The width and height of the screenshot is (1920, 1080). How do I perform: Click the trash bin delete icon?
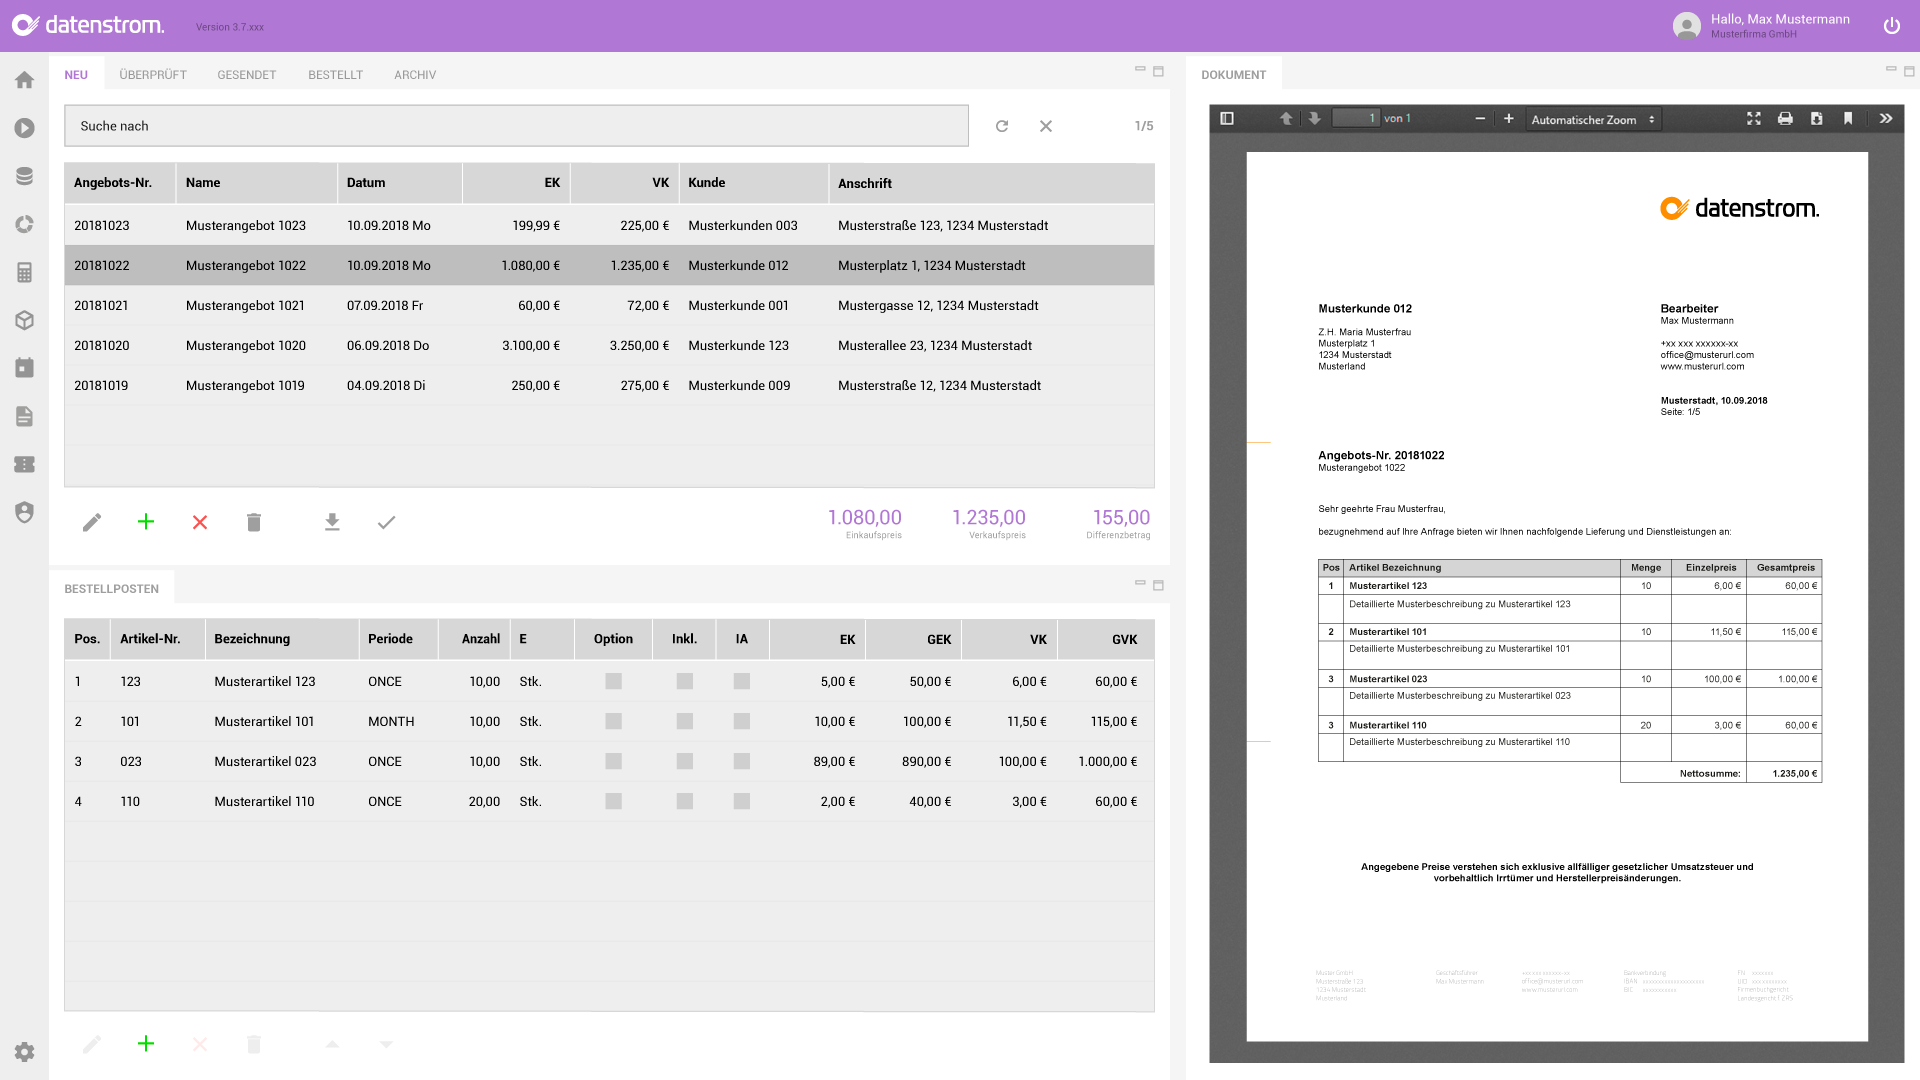coord(255,522)
